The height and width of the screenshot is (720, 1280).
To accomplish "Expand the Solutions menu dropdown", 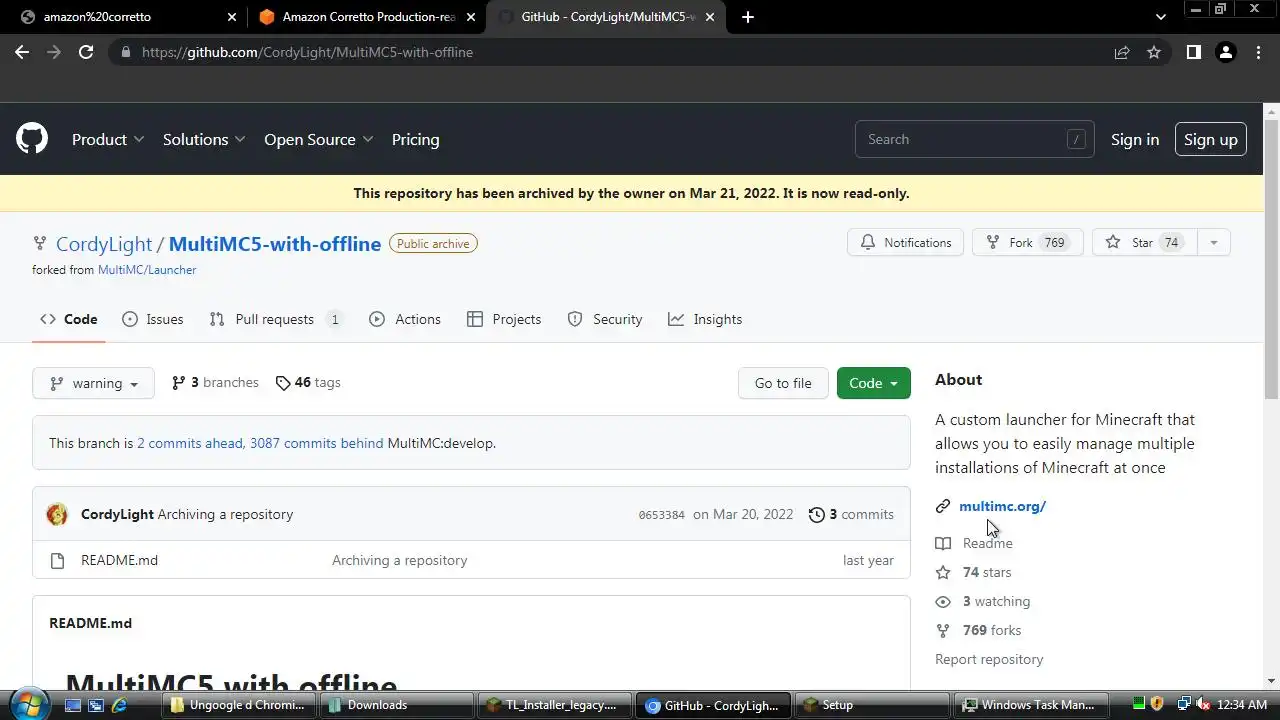I will pyautogui.click(x=204, y=139).
